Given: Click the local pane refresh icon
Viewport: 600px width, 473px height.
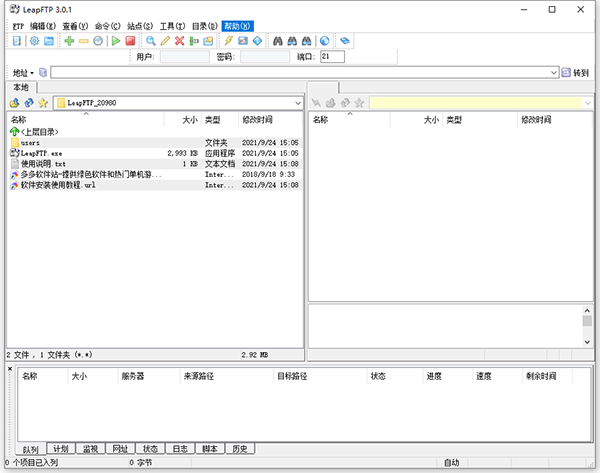Looking at the screenshot, I should 29,103.
